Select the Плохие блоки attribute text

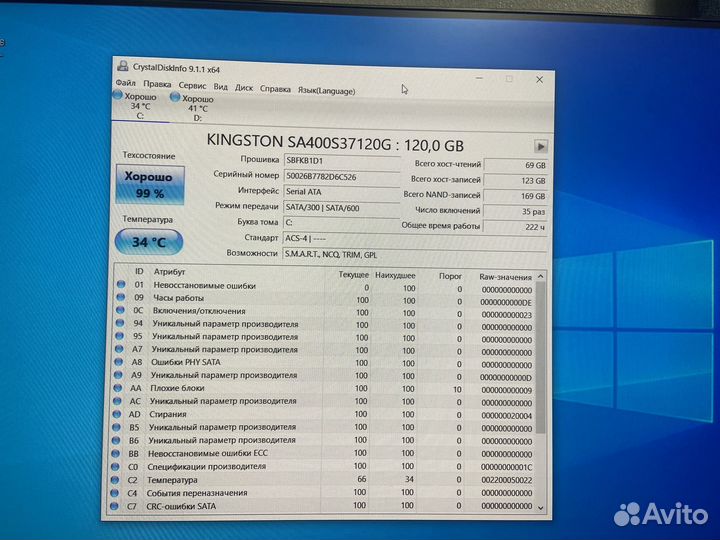[x=177, y=388]
